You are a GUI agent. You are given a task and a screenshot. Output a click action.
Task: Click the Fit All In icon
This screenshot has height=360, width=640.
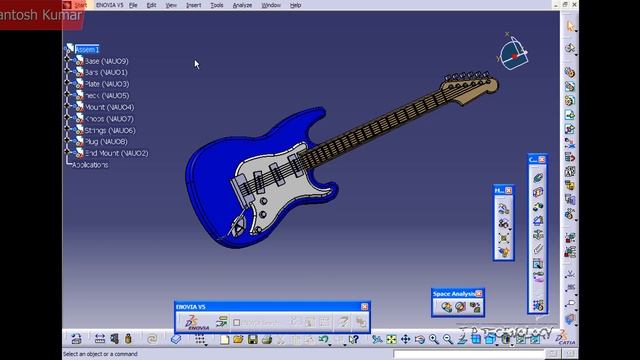391,339
